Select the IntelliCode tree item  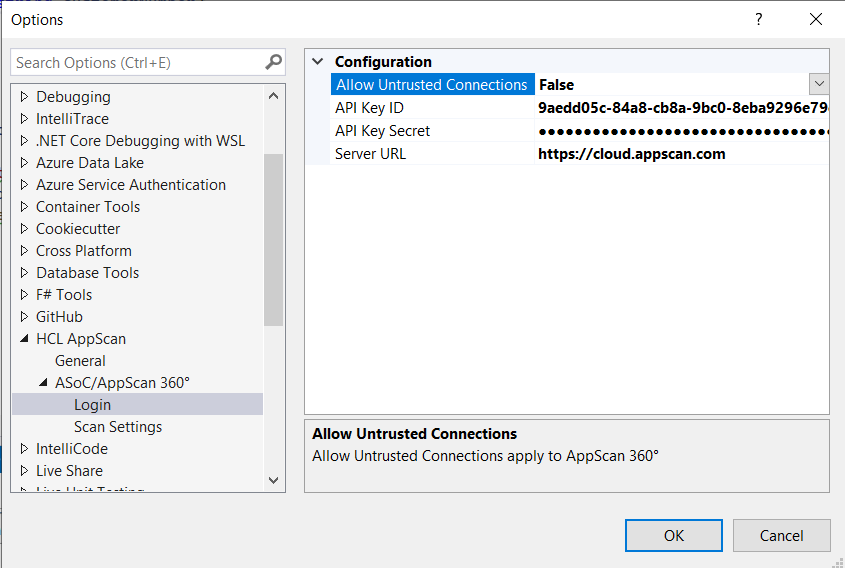click(x=72, y=448)
